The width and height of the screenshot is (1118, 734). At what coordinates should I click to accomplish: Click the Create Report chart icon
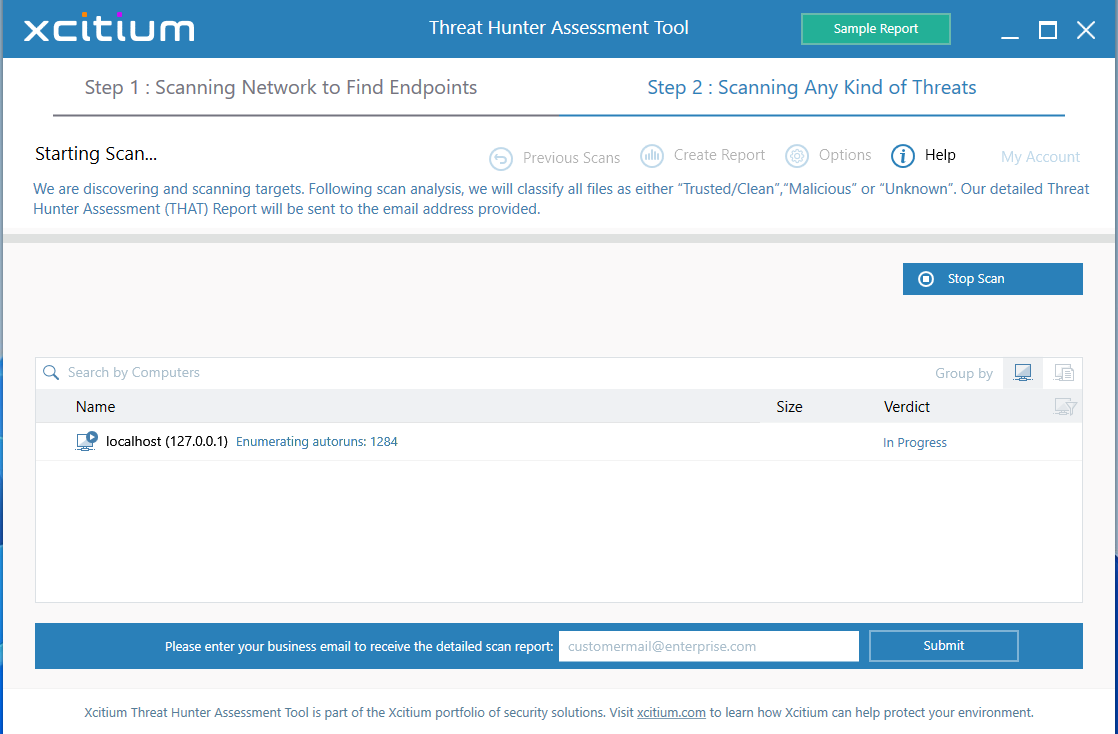(x=652, y=156)
